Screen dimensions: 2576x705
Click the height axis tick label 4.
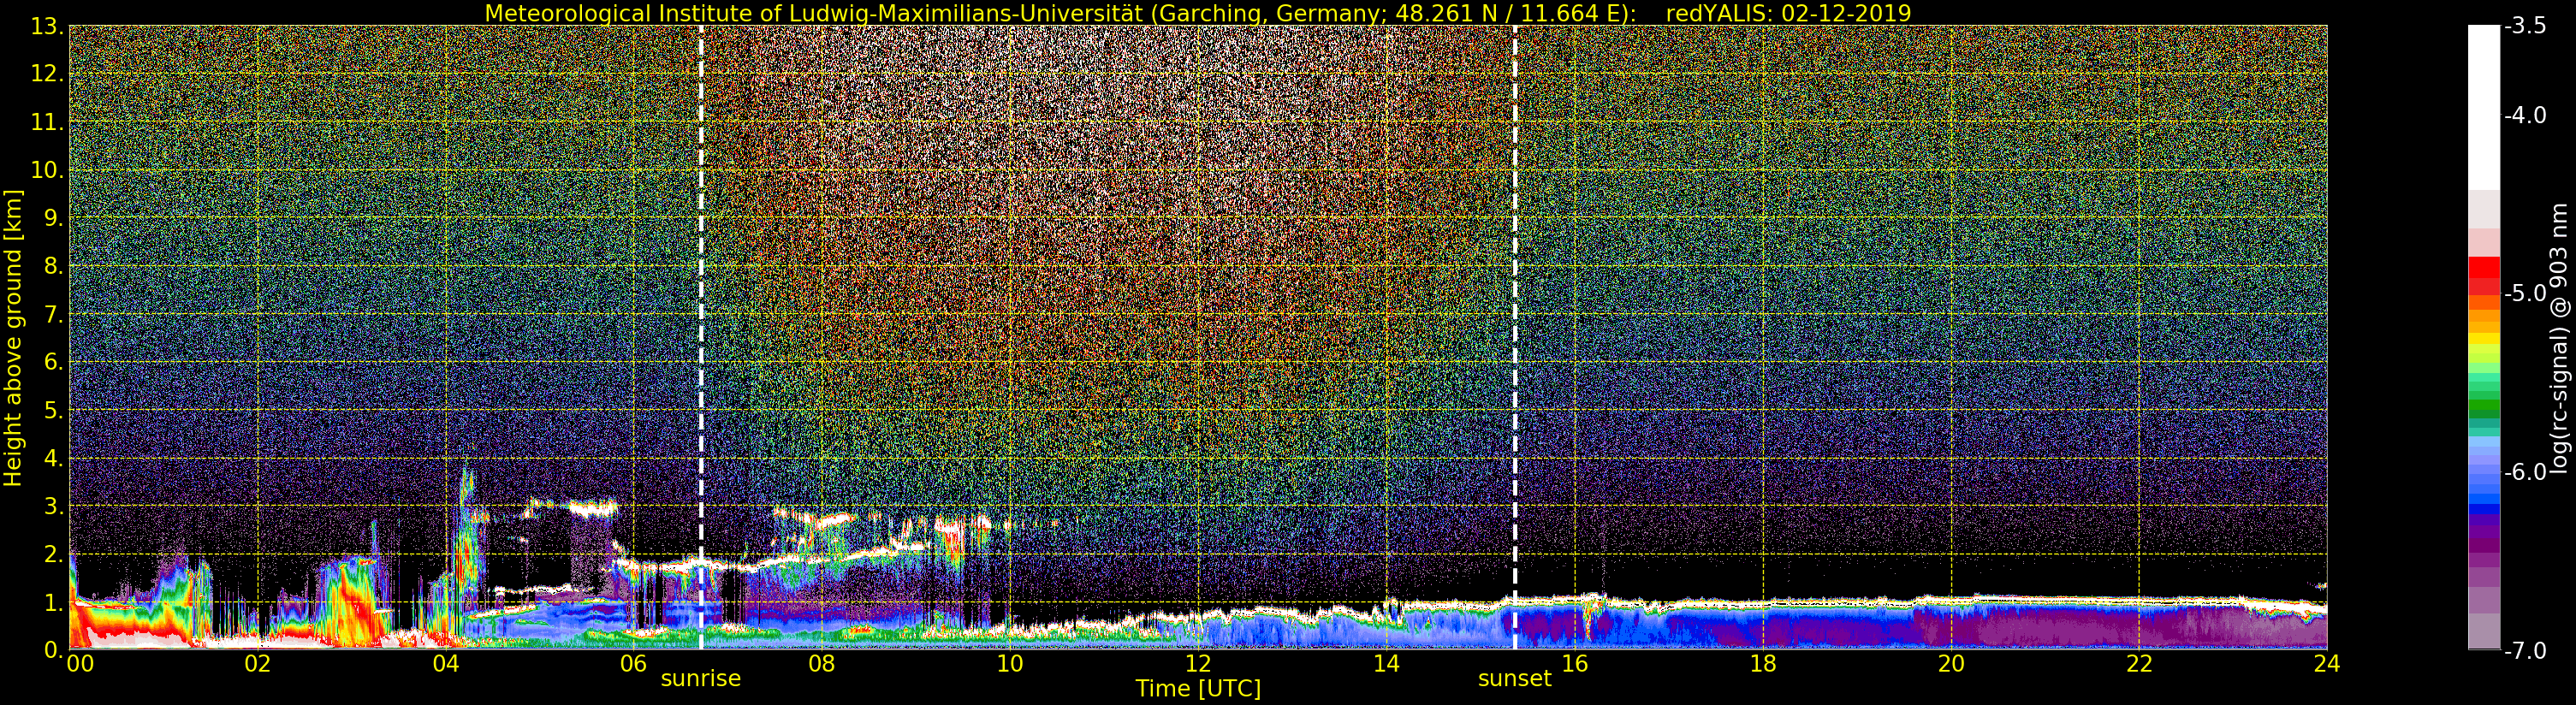(x=53, y=458)
